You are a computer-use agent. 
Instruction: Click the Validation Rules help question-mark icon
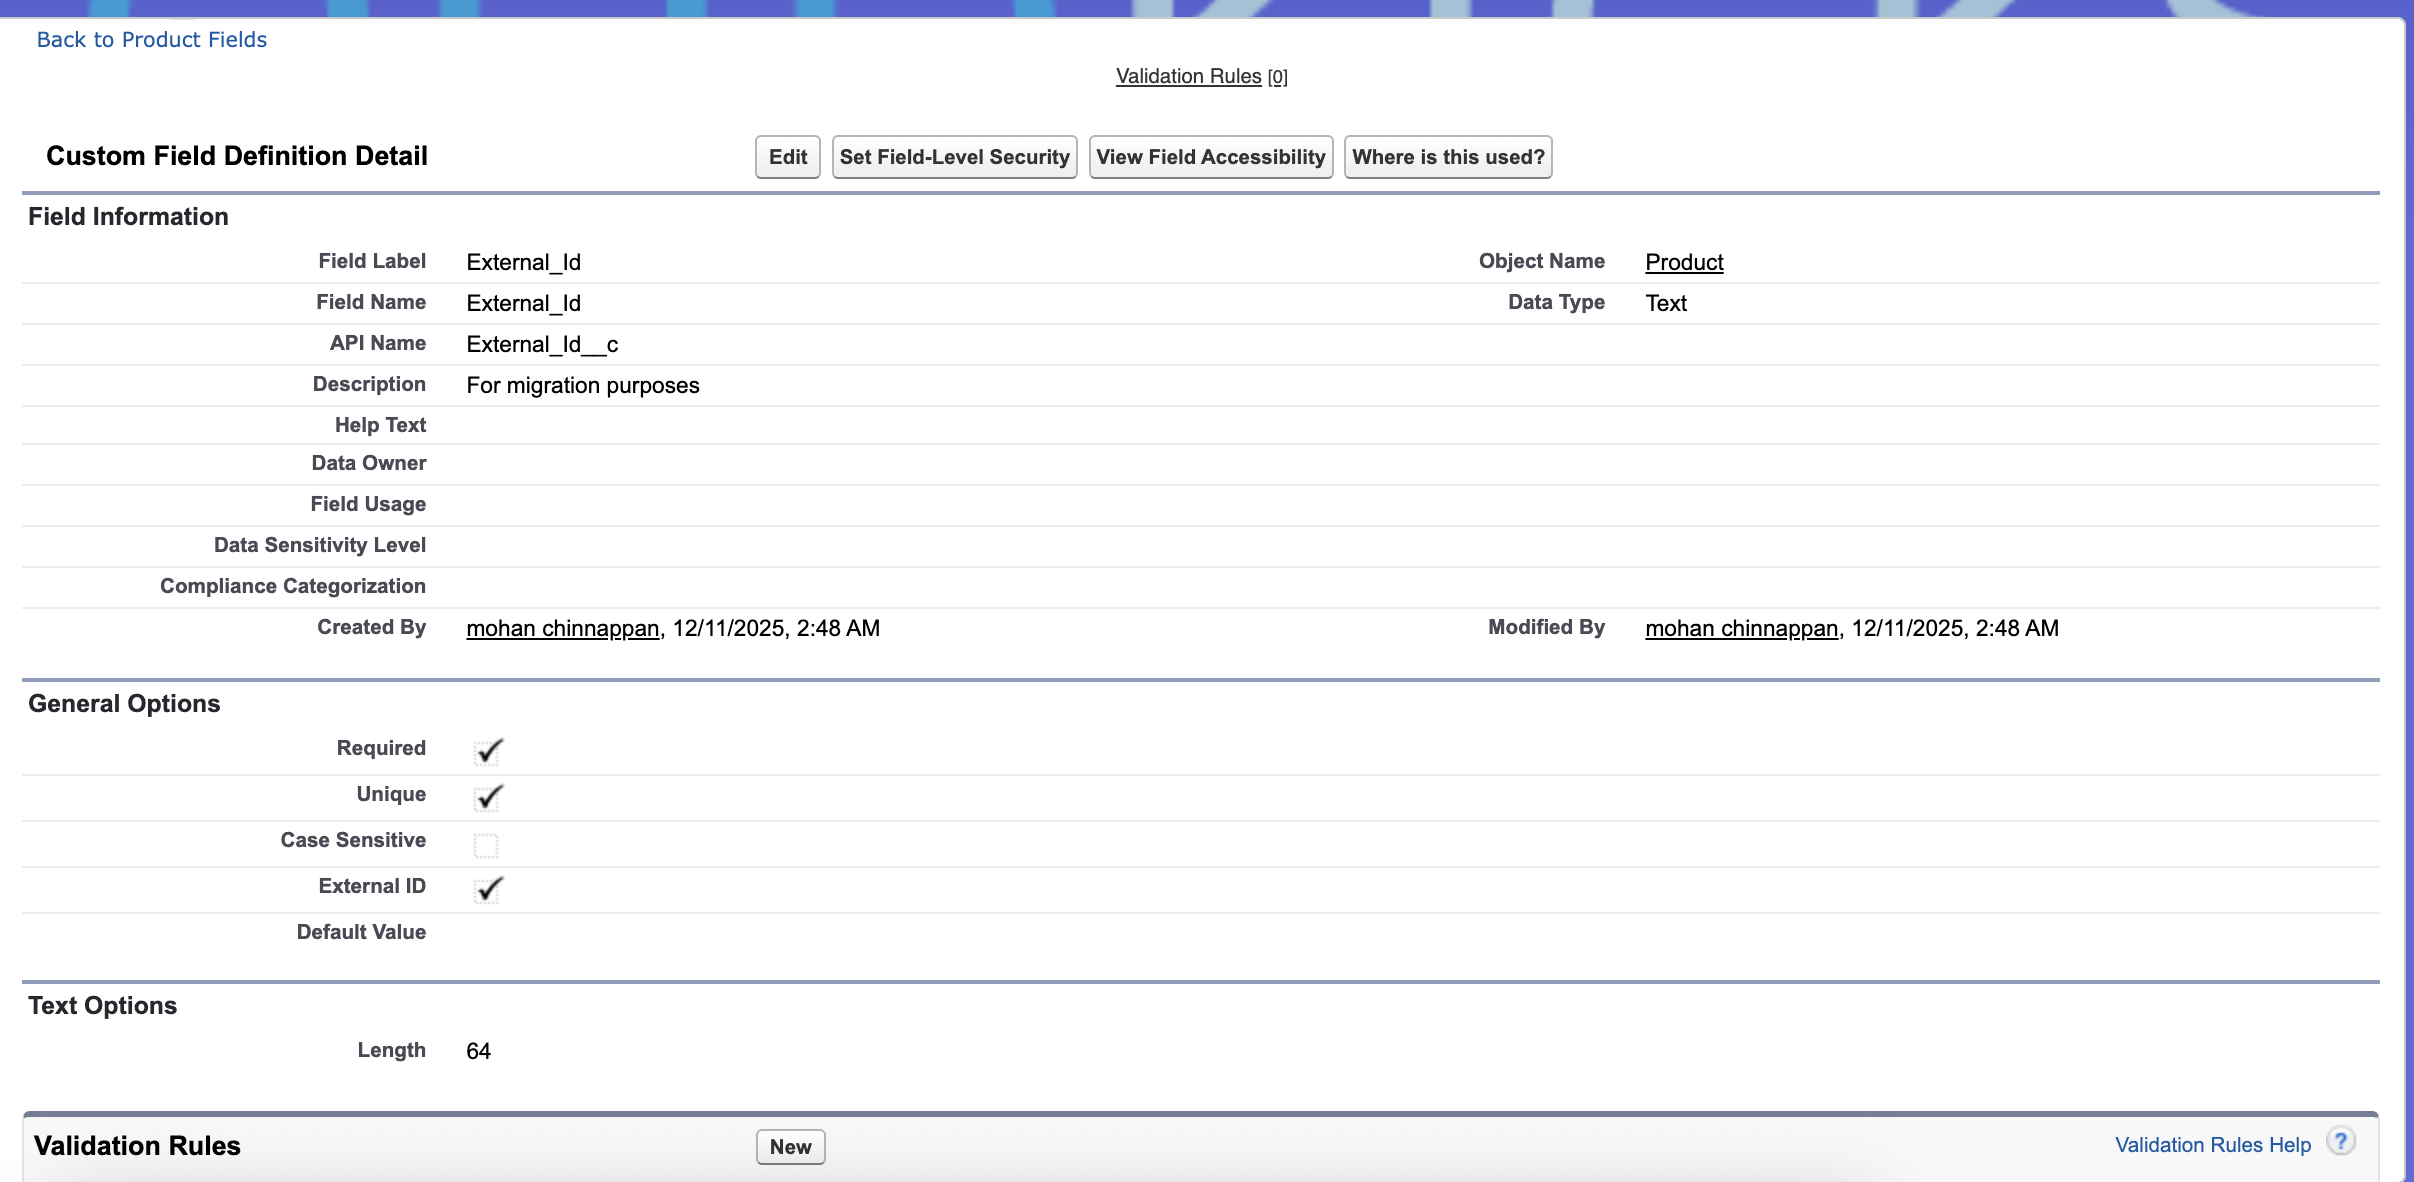coord(2340,1141)
